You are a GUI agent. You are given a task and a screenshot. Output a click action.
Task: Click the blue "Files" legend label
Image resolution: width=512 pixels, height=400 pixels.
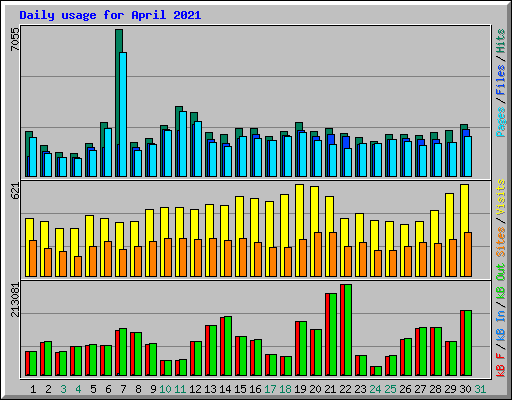[x=501, y=80]
